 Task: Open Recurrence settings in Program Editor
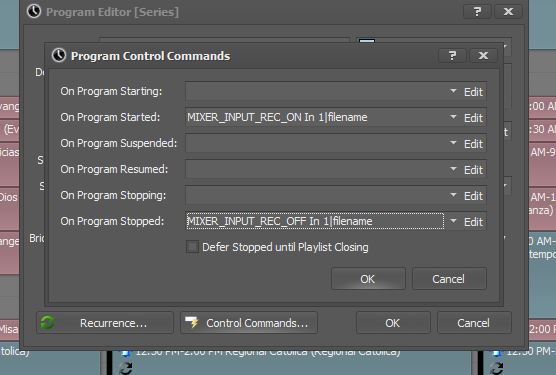pos(105,323)
